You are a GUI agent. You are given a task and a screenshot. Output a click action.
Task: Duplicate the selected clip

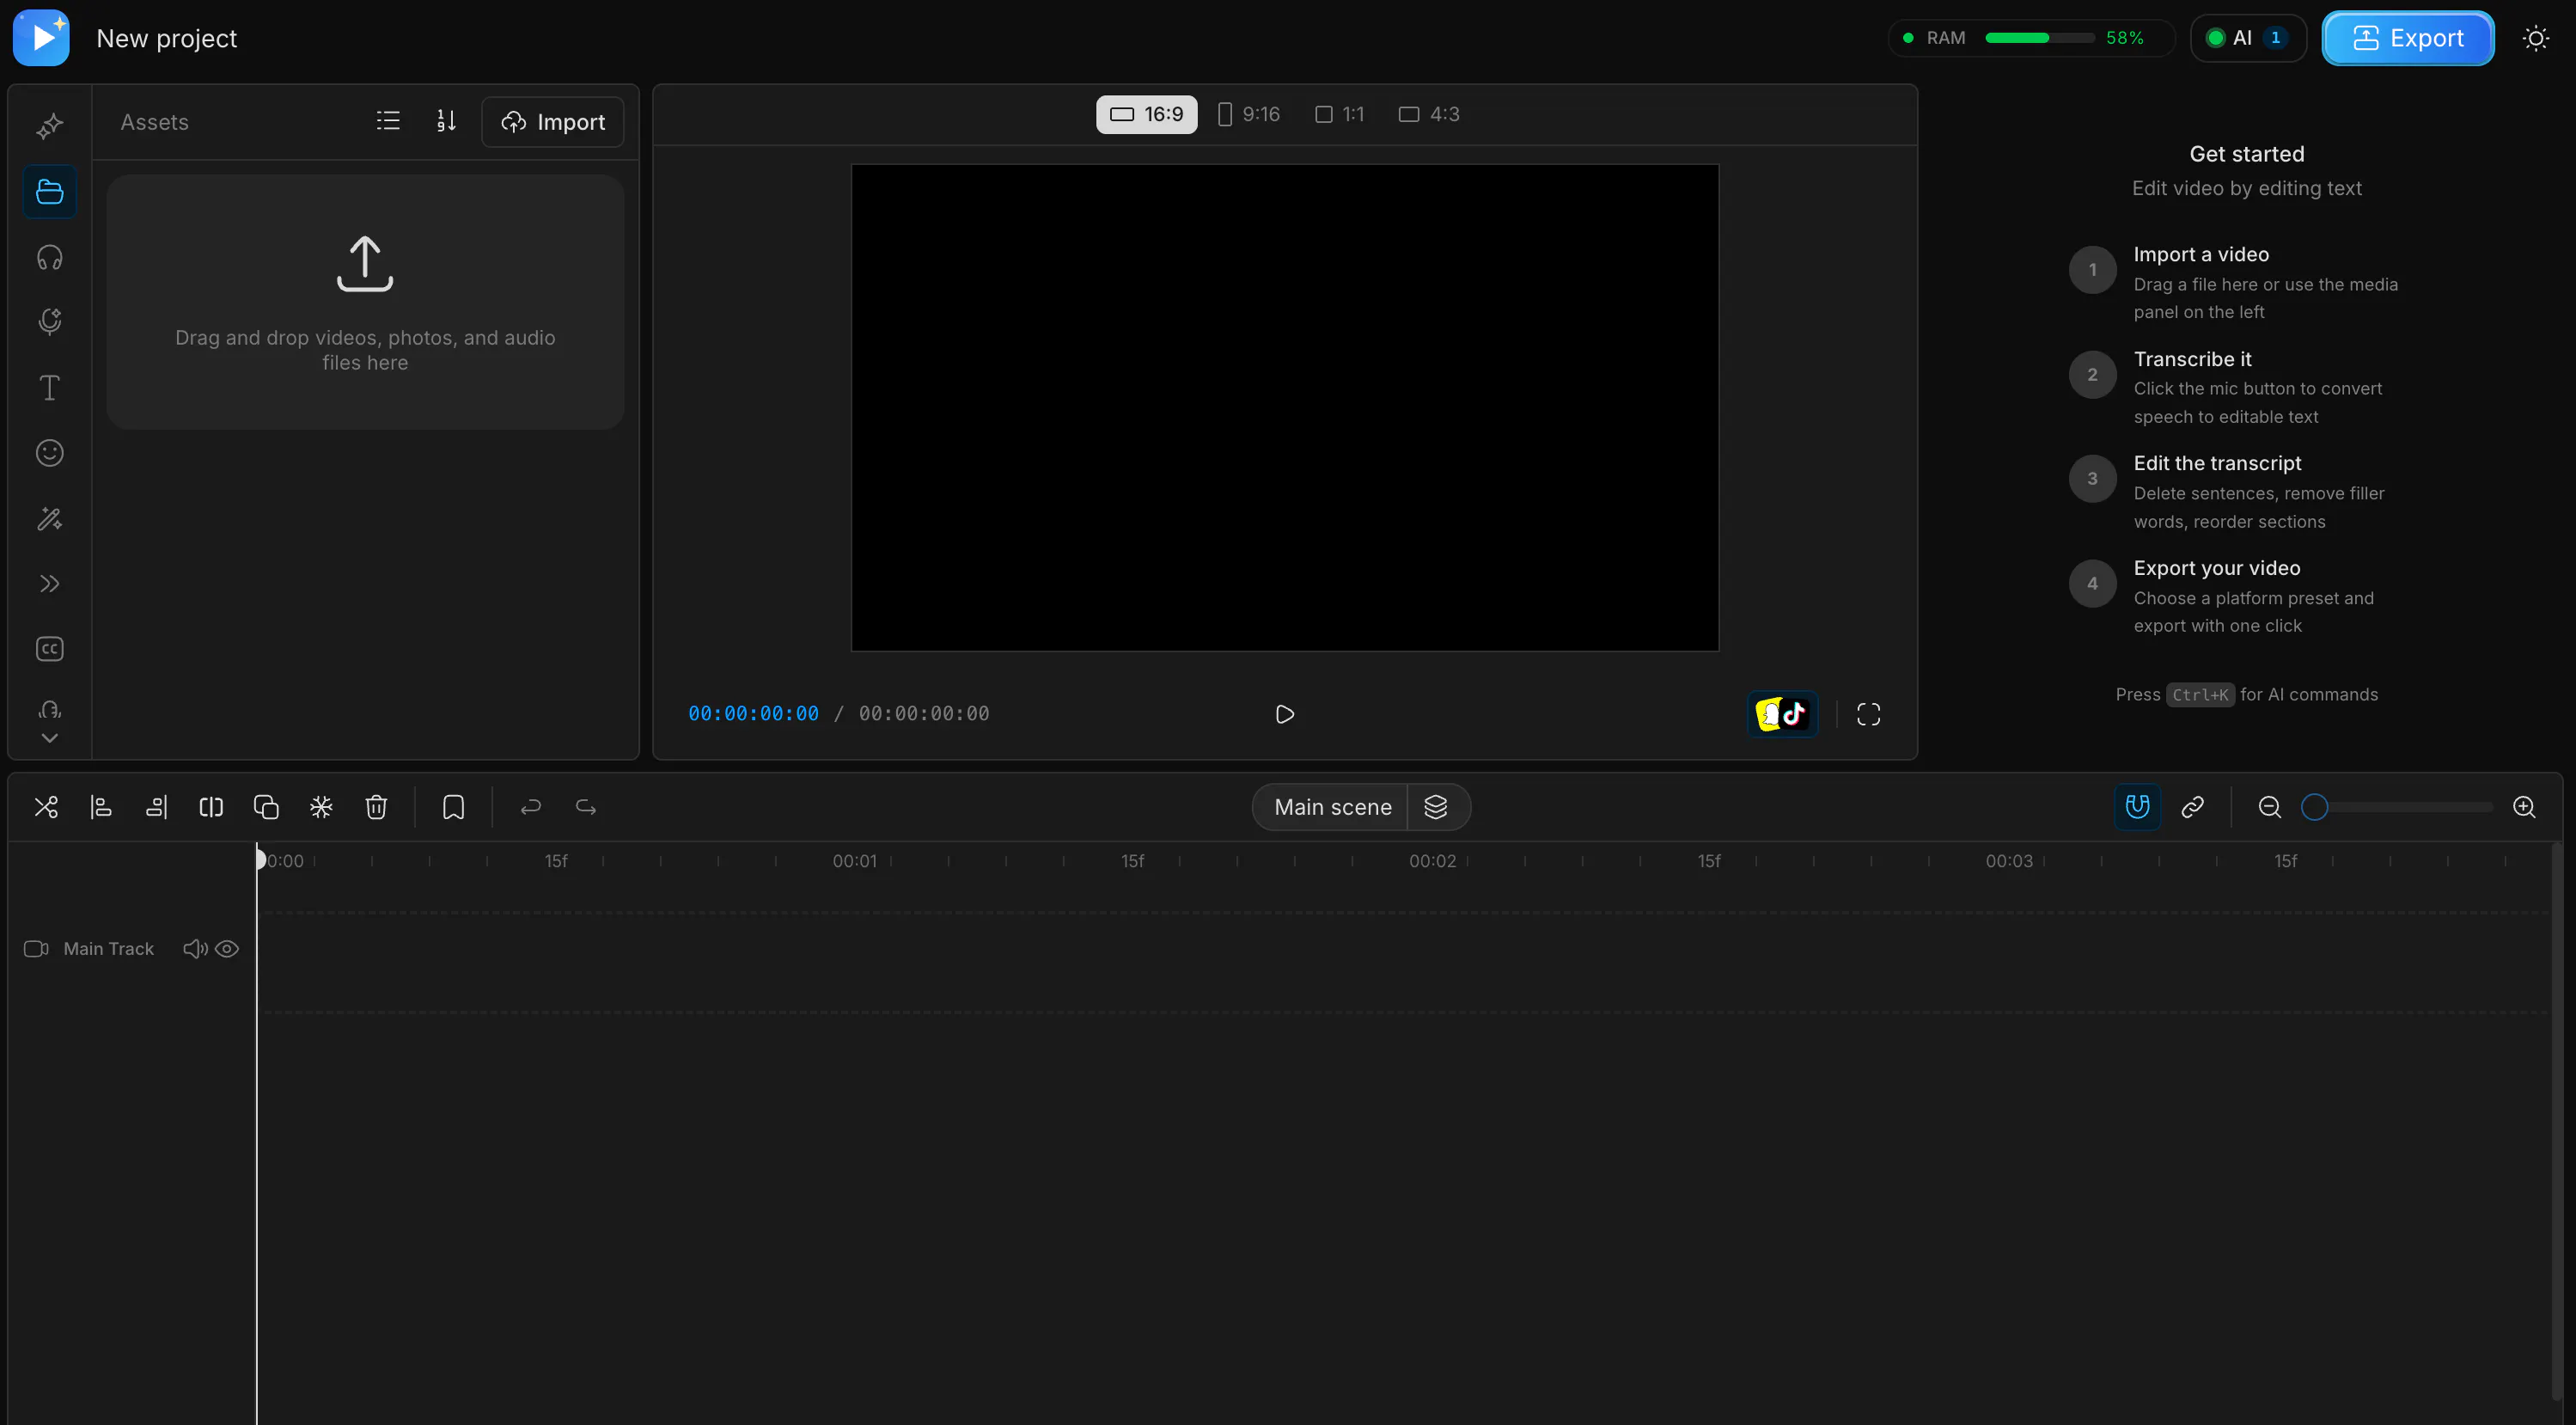[x=266, y=807]
